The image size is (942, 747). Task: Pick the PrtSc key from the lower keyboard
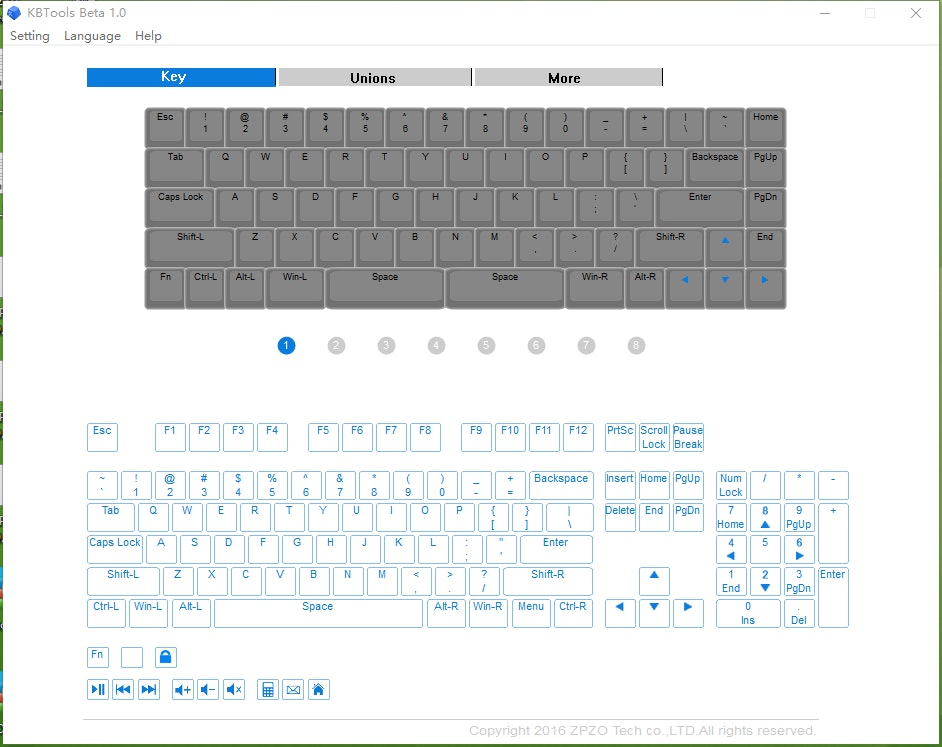tap(620, 437)
